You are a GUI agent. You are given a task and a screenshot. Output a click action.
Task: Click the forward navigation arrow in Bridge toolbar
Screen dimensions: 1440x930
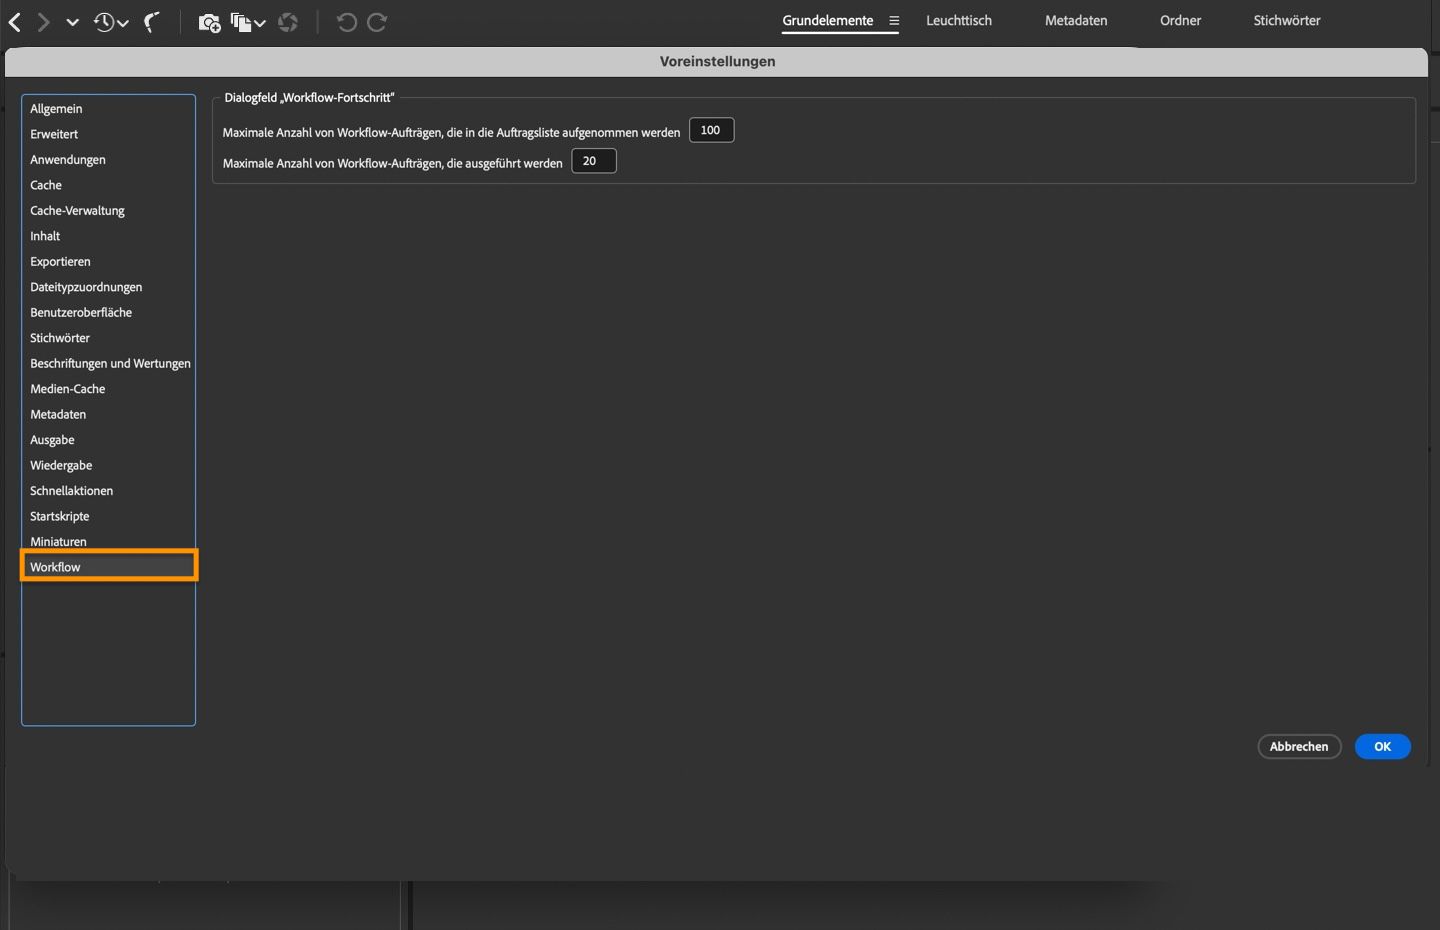pos(43,22)
